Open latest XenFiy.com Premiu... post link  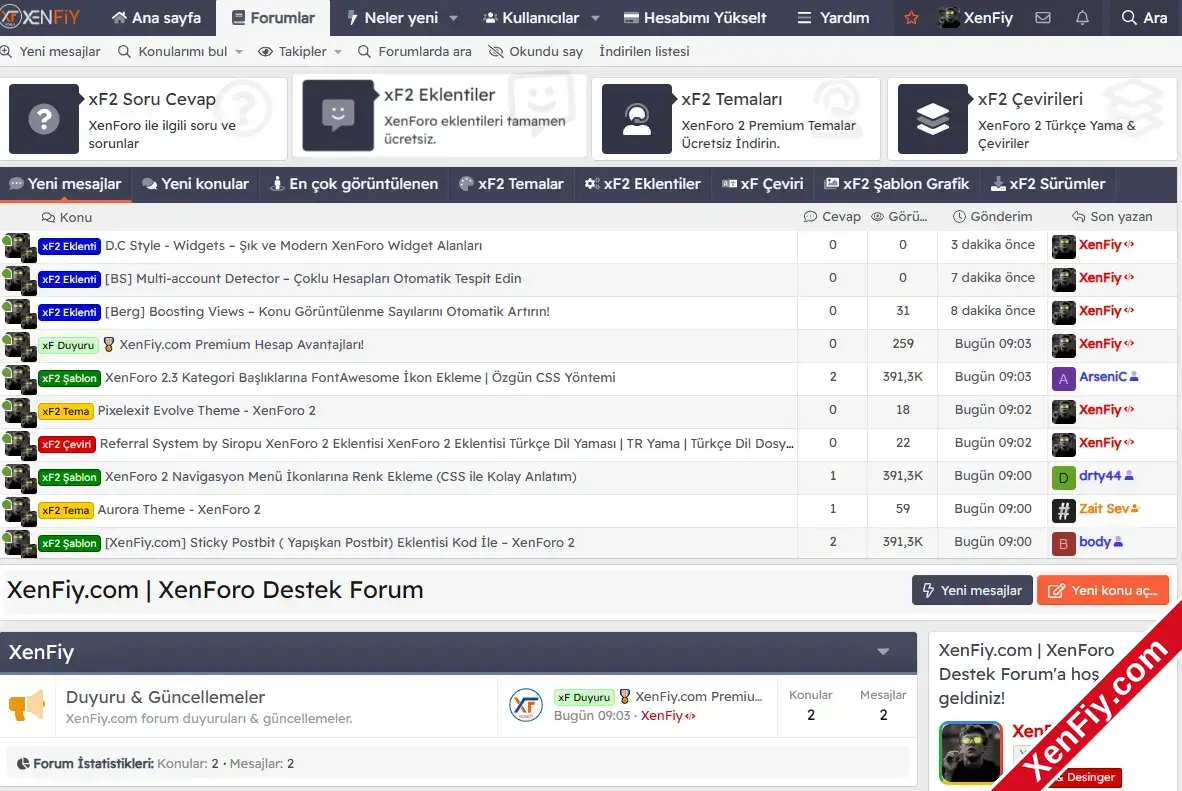coord(698,697)
